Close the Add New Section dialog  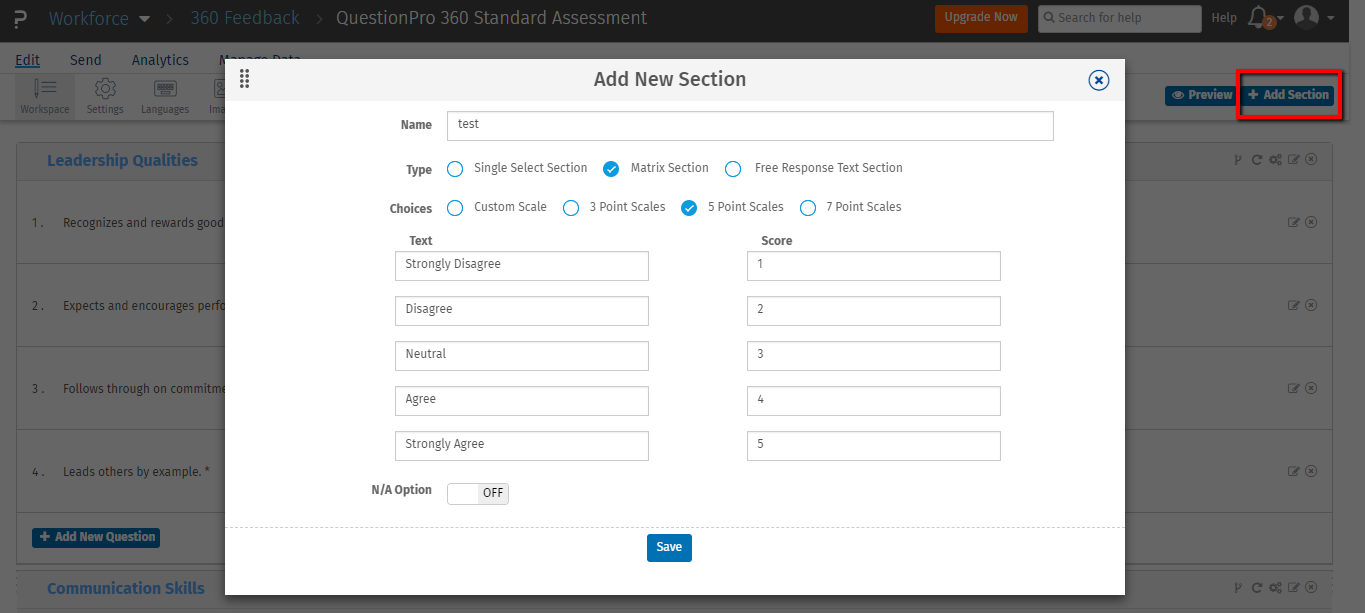pyautogui.click(x=1098, y=81)
